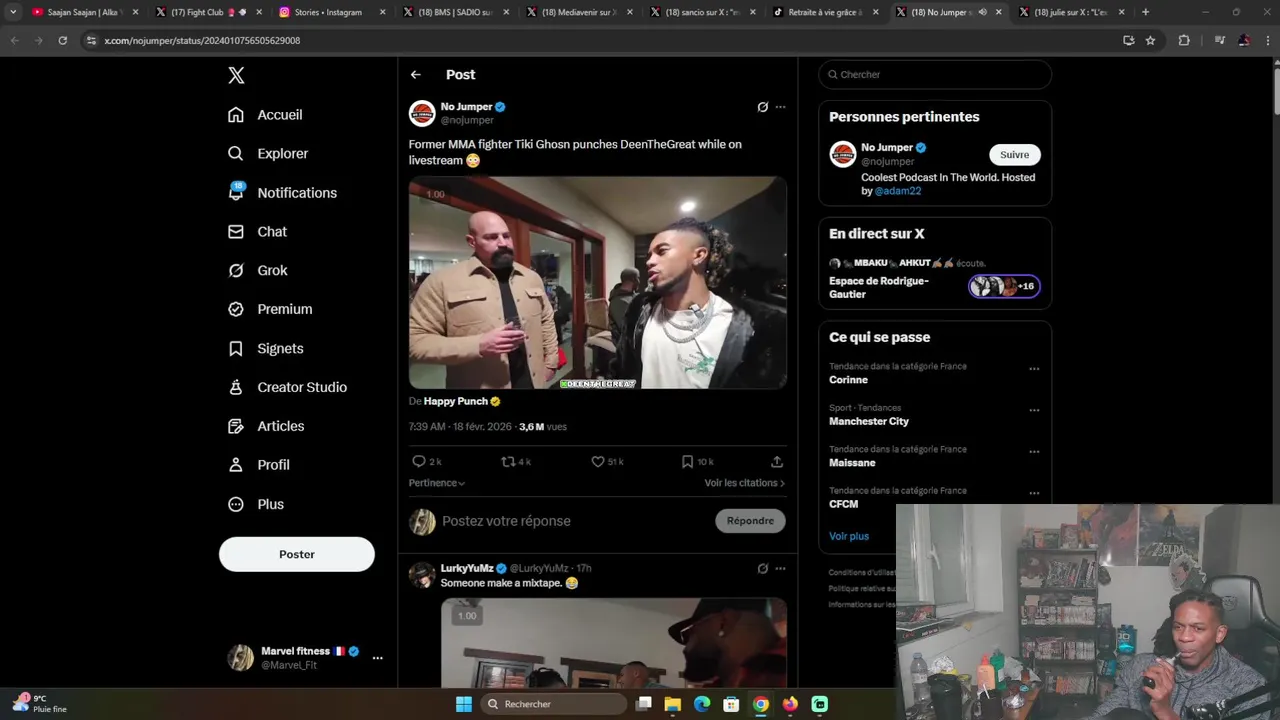Viewport: 1280px width, 720px height.
Task: Click the Windows Rechercher taskbar search box
Action: click(553, 704)
